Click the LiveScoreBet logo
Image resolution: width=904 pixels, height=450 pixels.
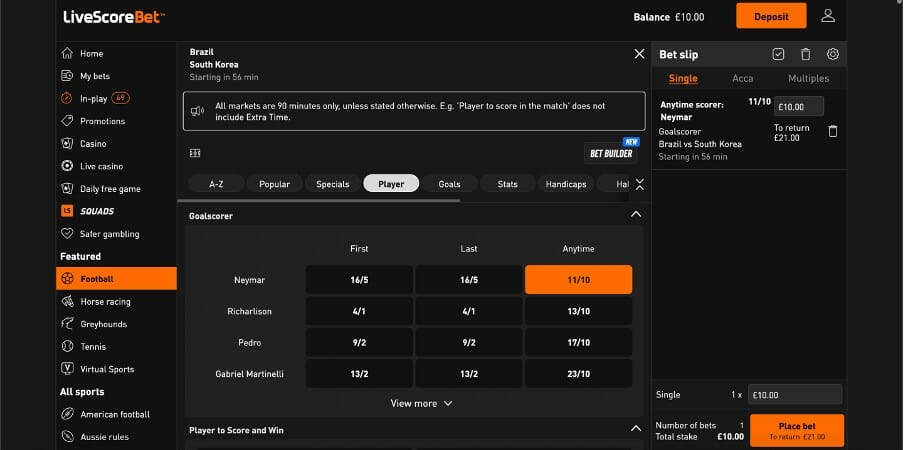pyautogui.click(x=114, y=17)
